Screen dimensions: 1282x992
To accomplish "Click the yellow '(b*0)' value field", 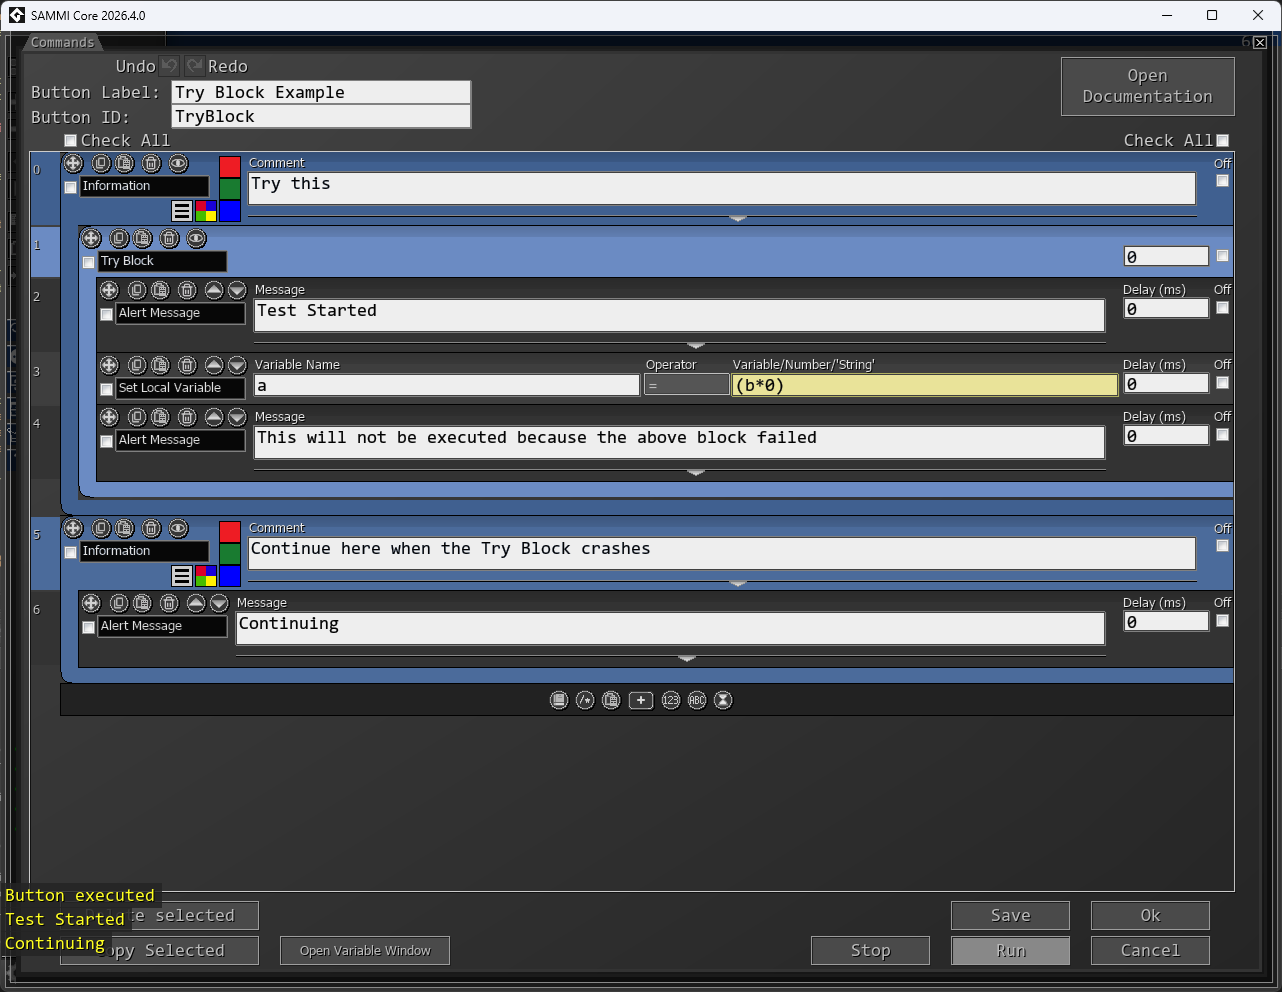I will click(925, 385).
